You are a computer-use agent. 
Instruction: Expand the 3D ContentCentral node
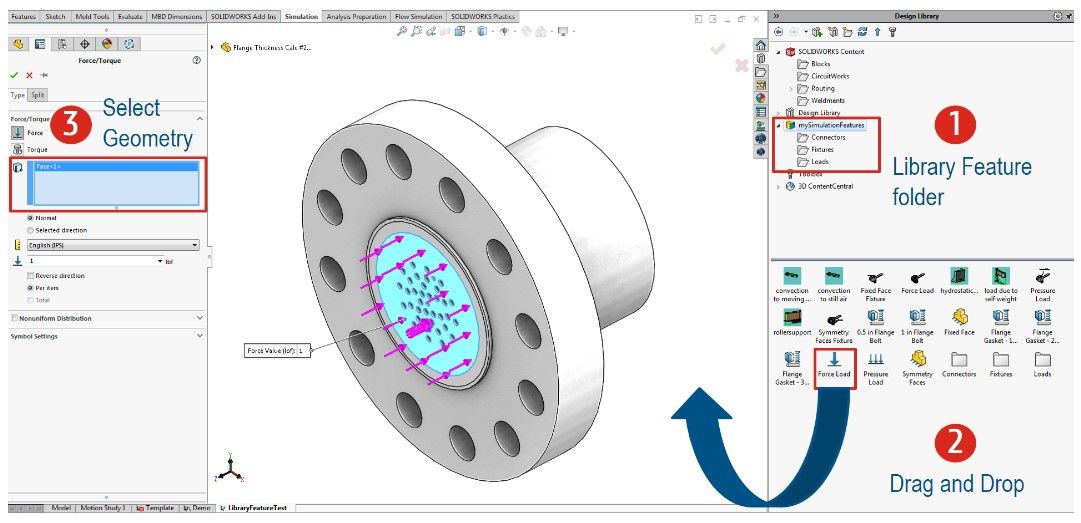[778, 187]
